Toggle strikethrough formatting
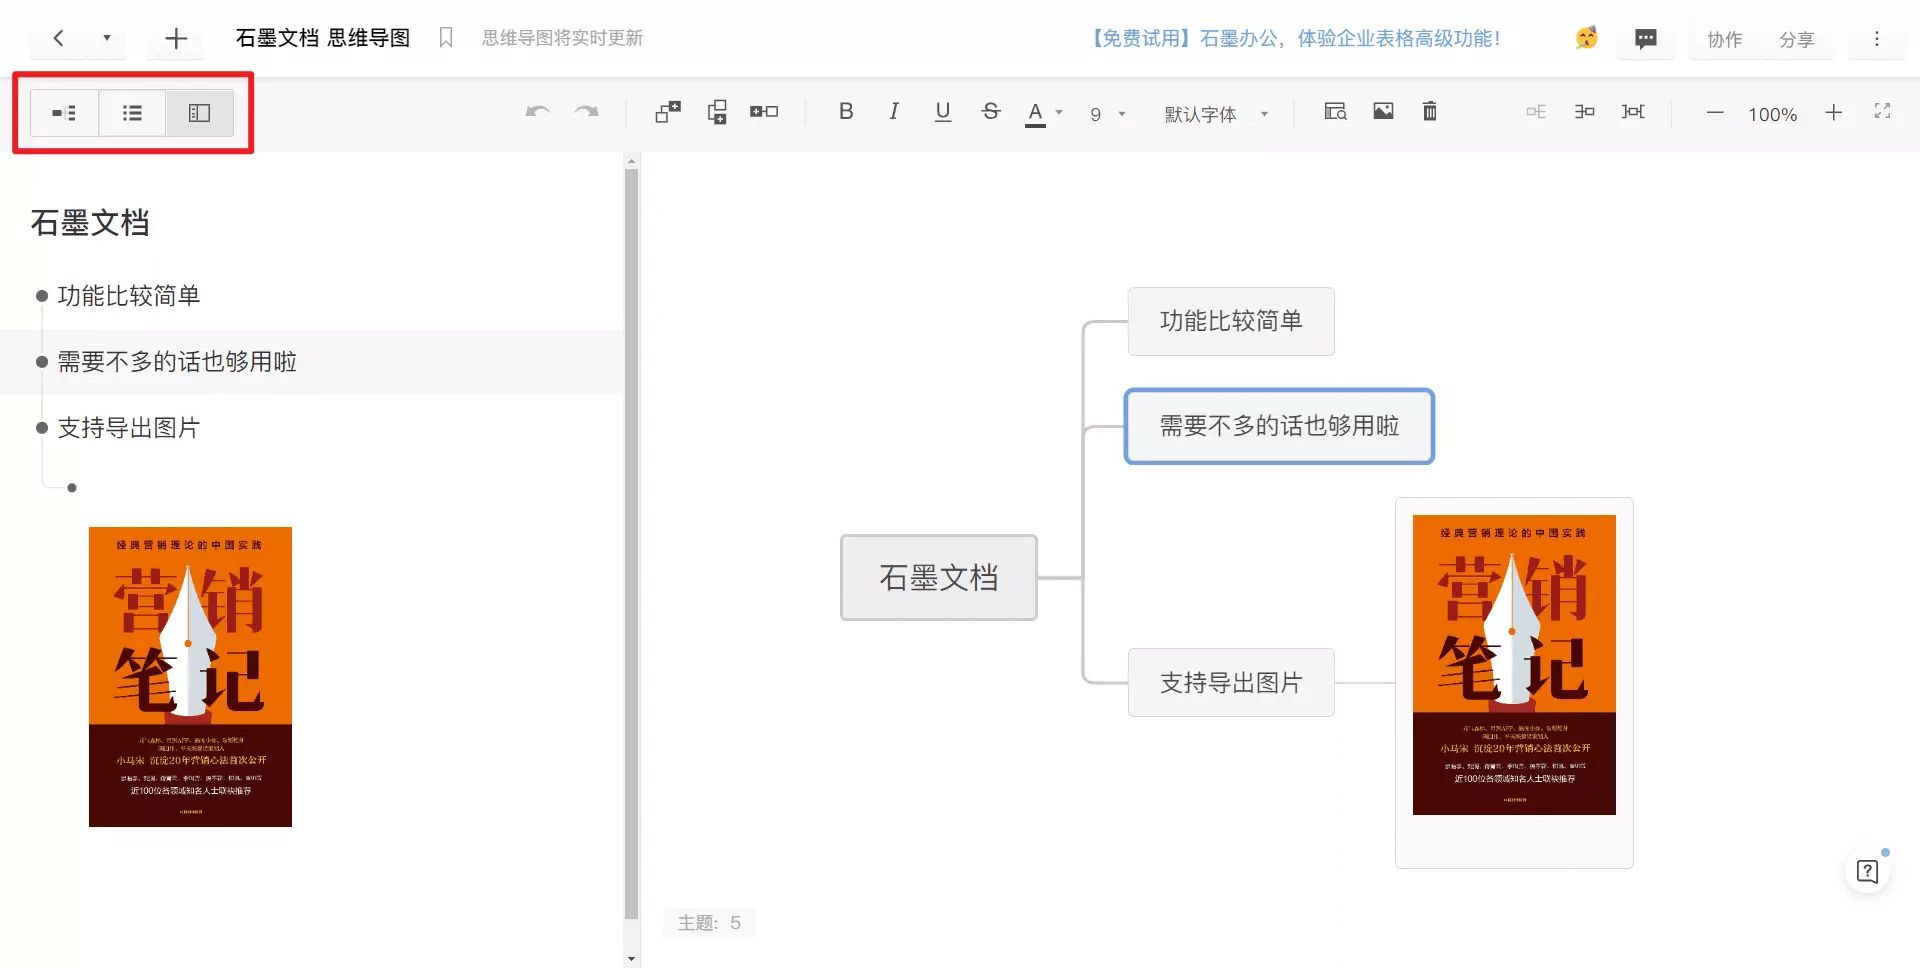The width and height of the screenshot is (1920, 968). [990, 112]
